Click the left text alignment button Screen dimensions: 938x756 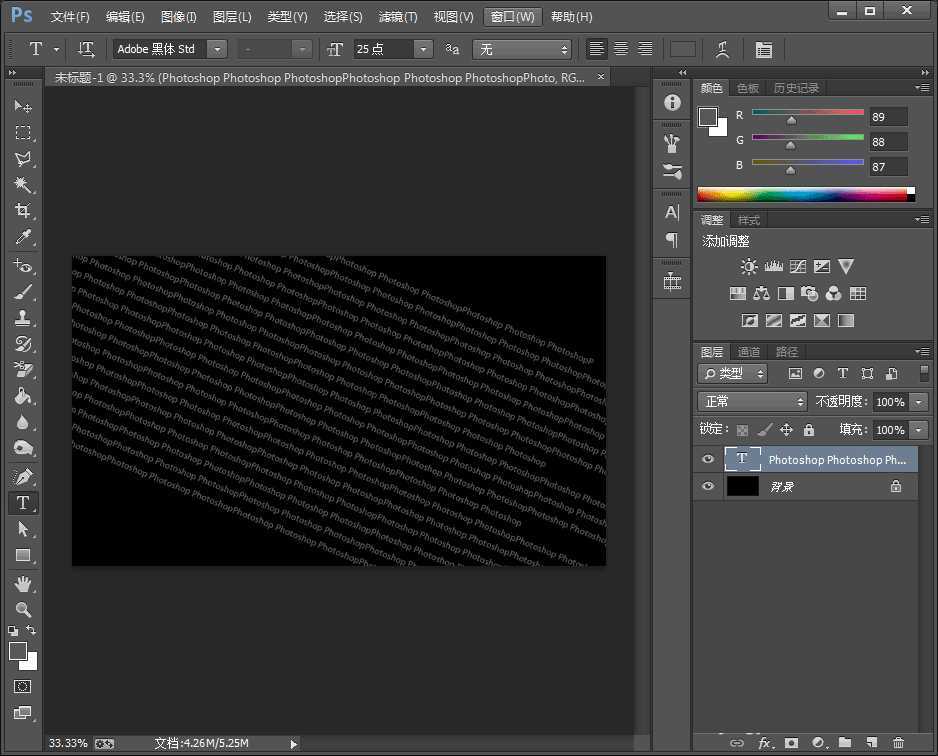pyautogui.click(x=595, y=48)
